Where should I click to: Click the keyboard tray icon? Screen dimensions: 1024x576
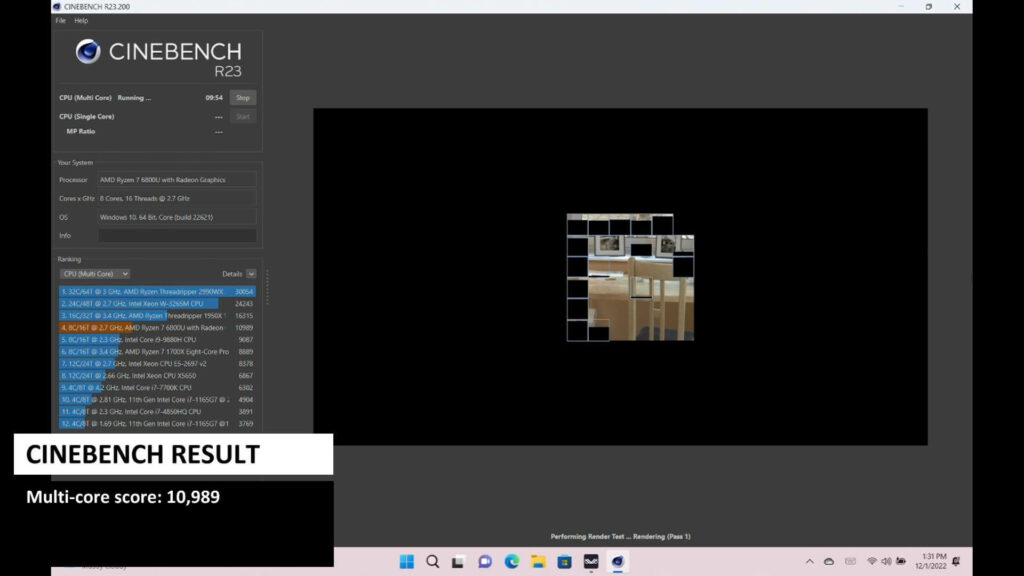(x=850, y=562)
